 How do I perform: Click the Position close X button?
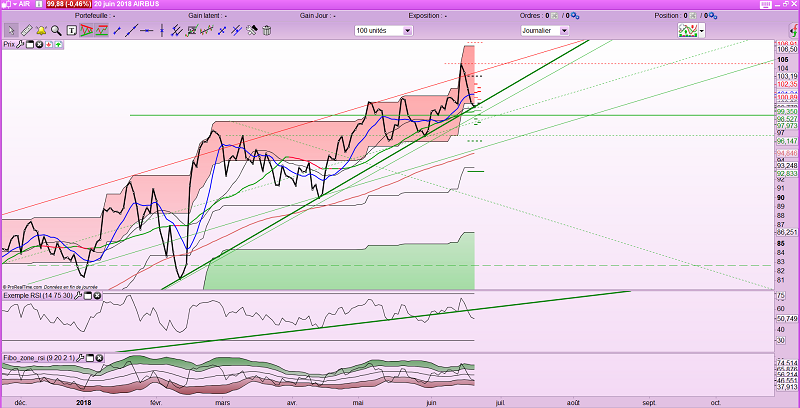point(694,16)
